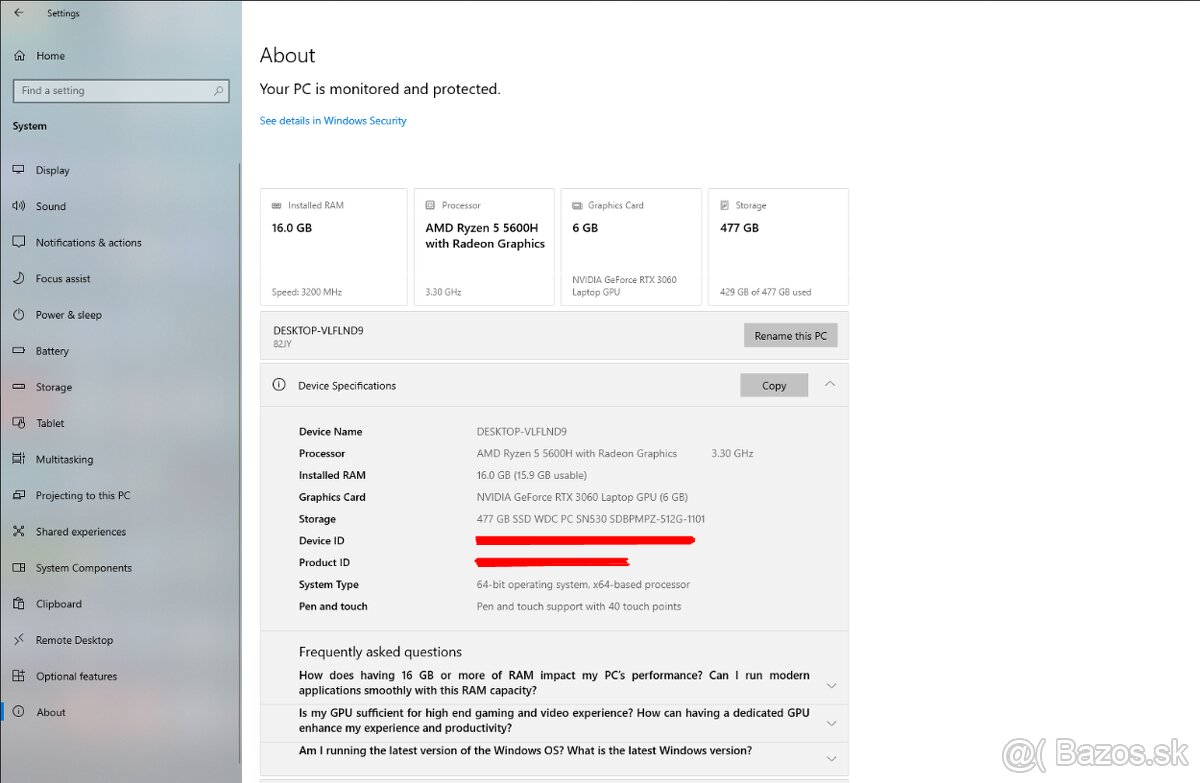Select Sound in the sidebar

pos(52,206)
